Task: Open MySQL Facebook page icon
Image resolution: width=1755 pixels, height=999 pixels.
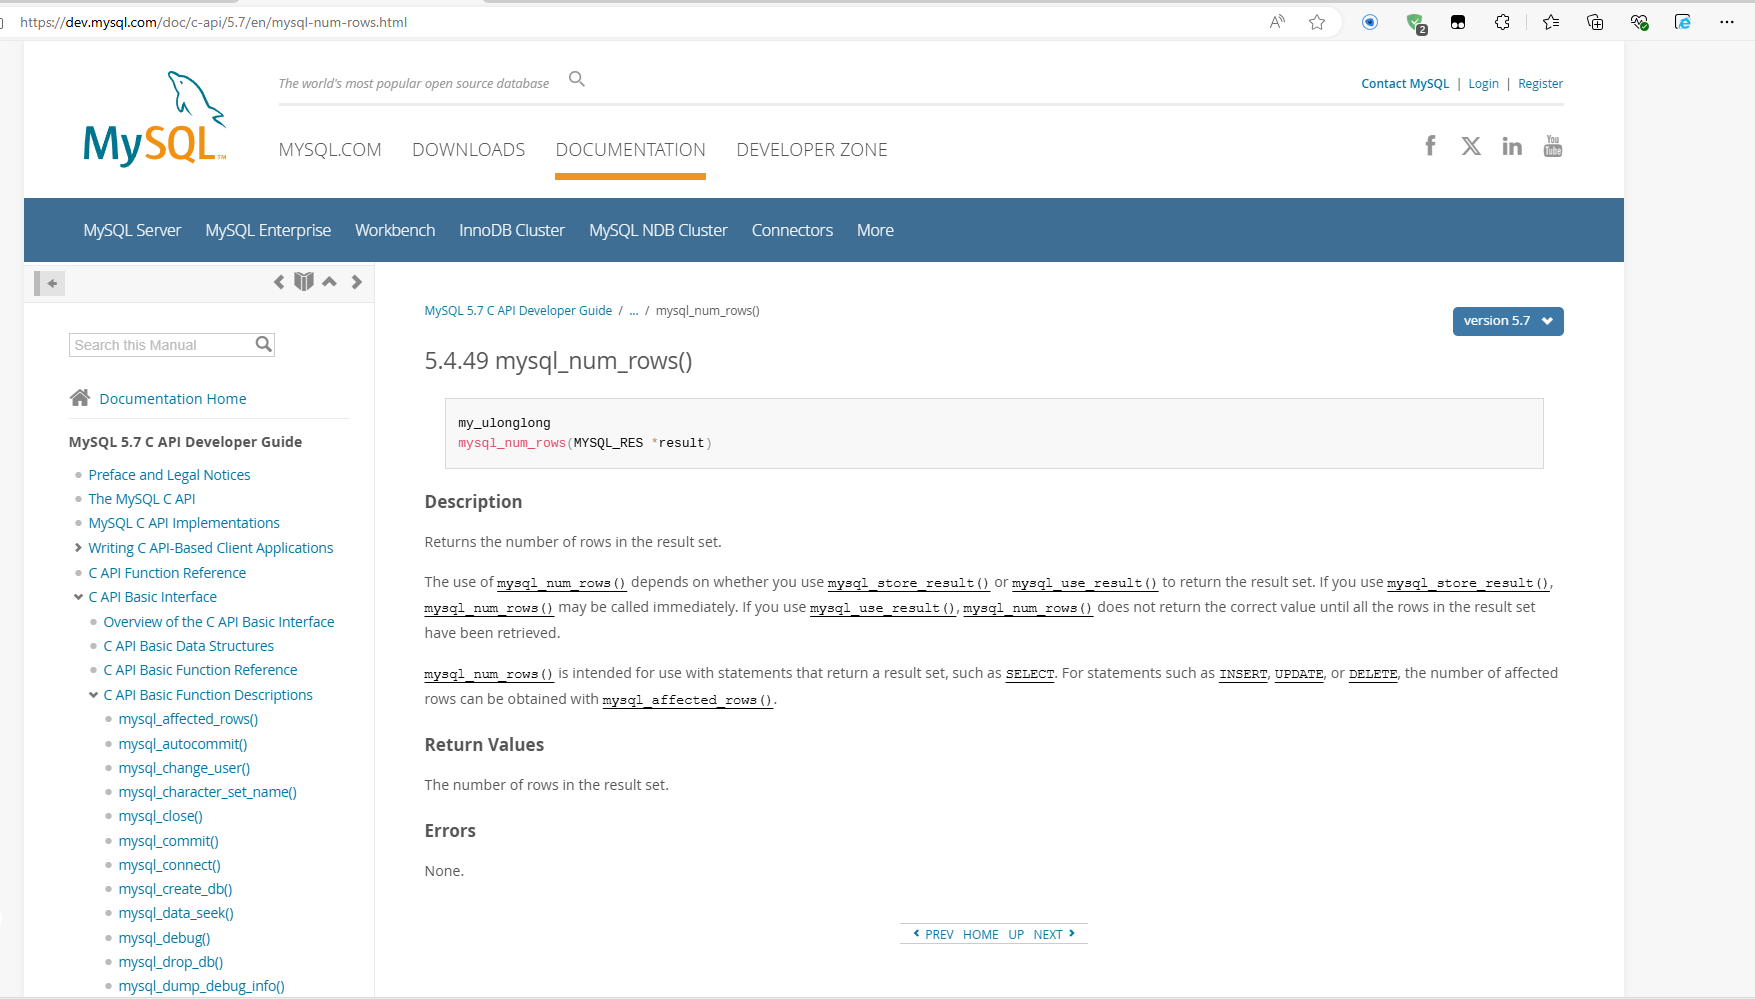Action: [1430, 146]
